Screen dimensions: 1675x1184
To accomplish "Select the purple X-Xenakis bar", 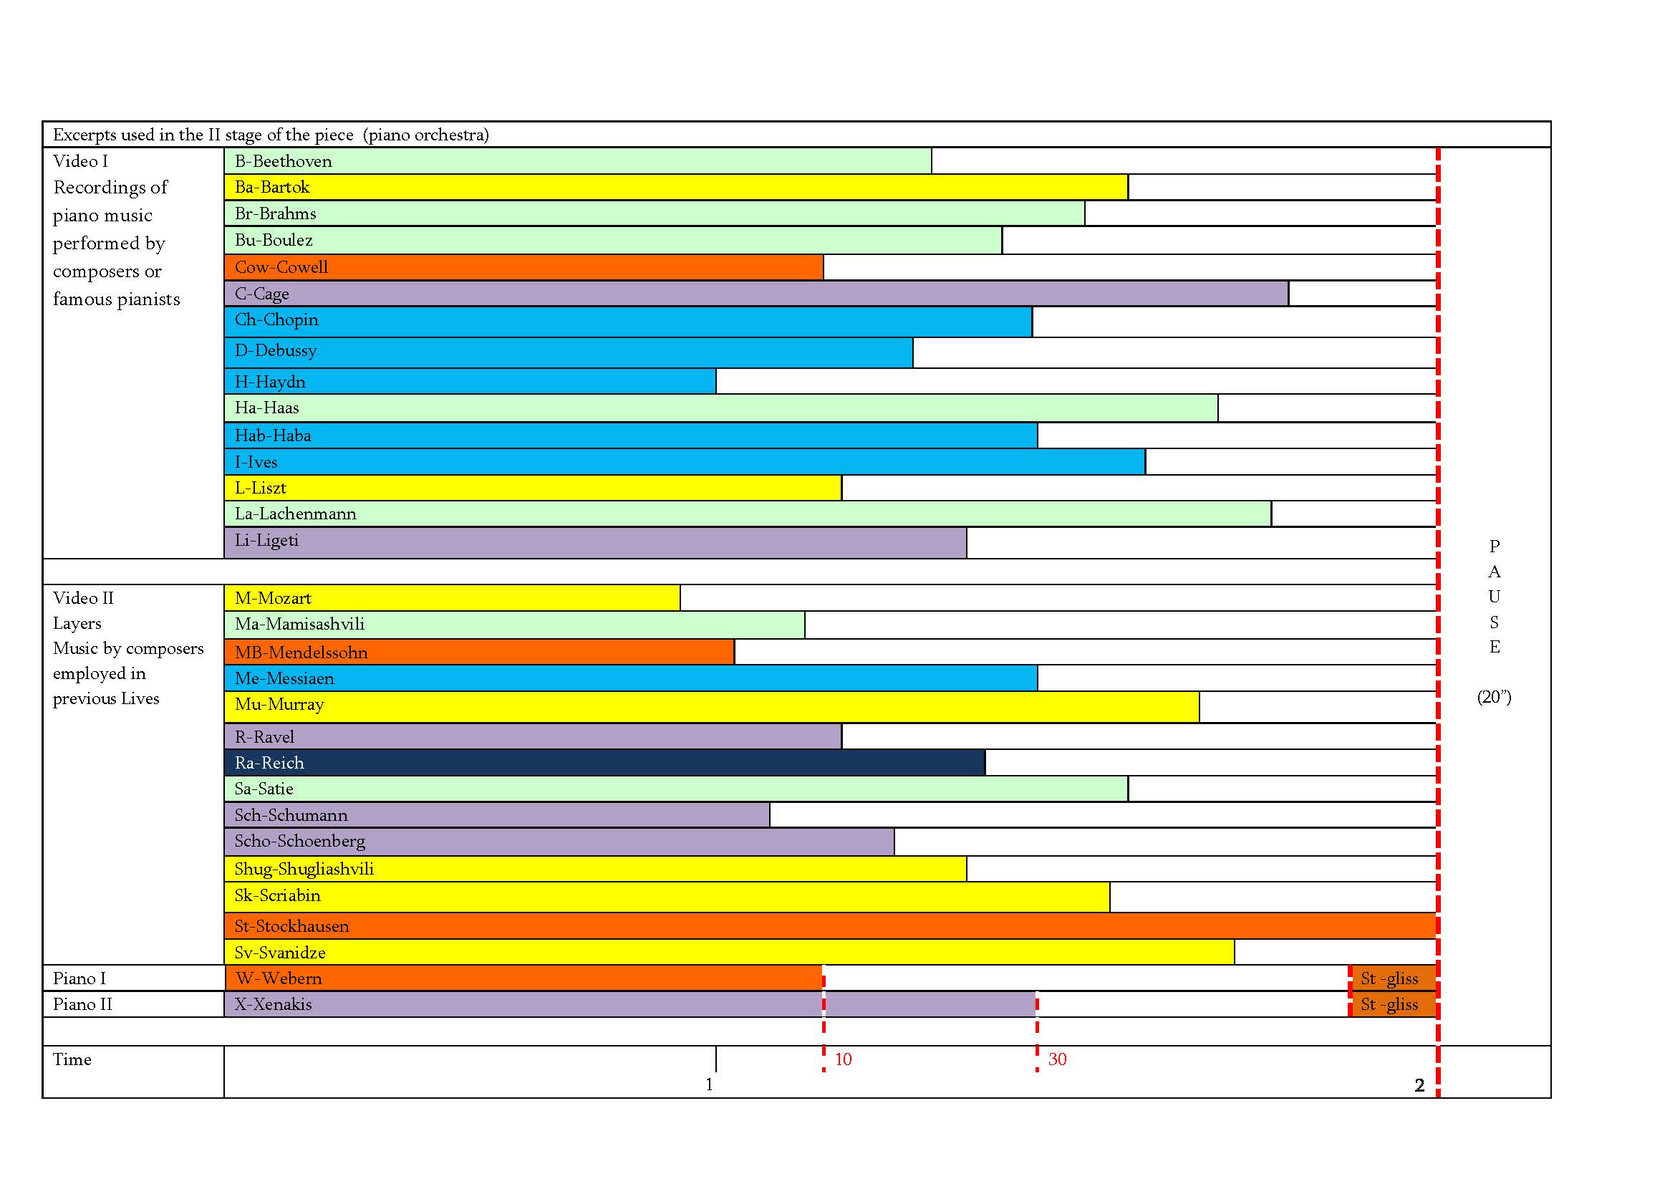I will click(629, 1004).
